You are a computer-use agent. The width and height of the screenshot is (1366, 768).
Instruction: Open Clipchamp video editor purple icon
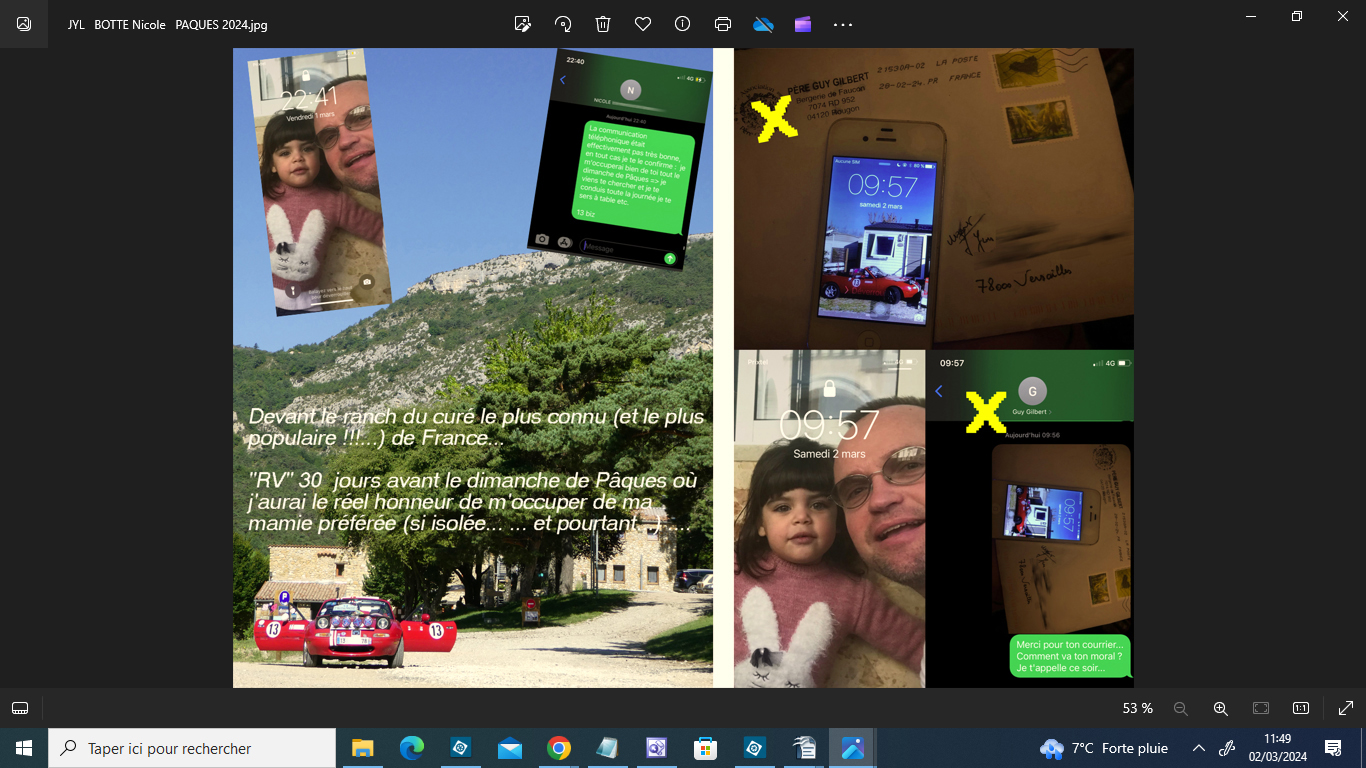point(803,24)
